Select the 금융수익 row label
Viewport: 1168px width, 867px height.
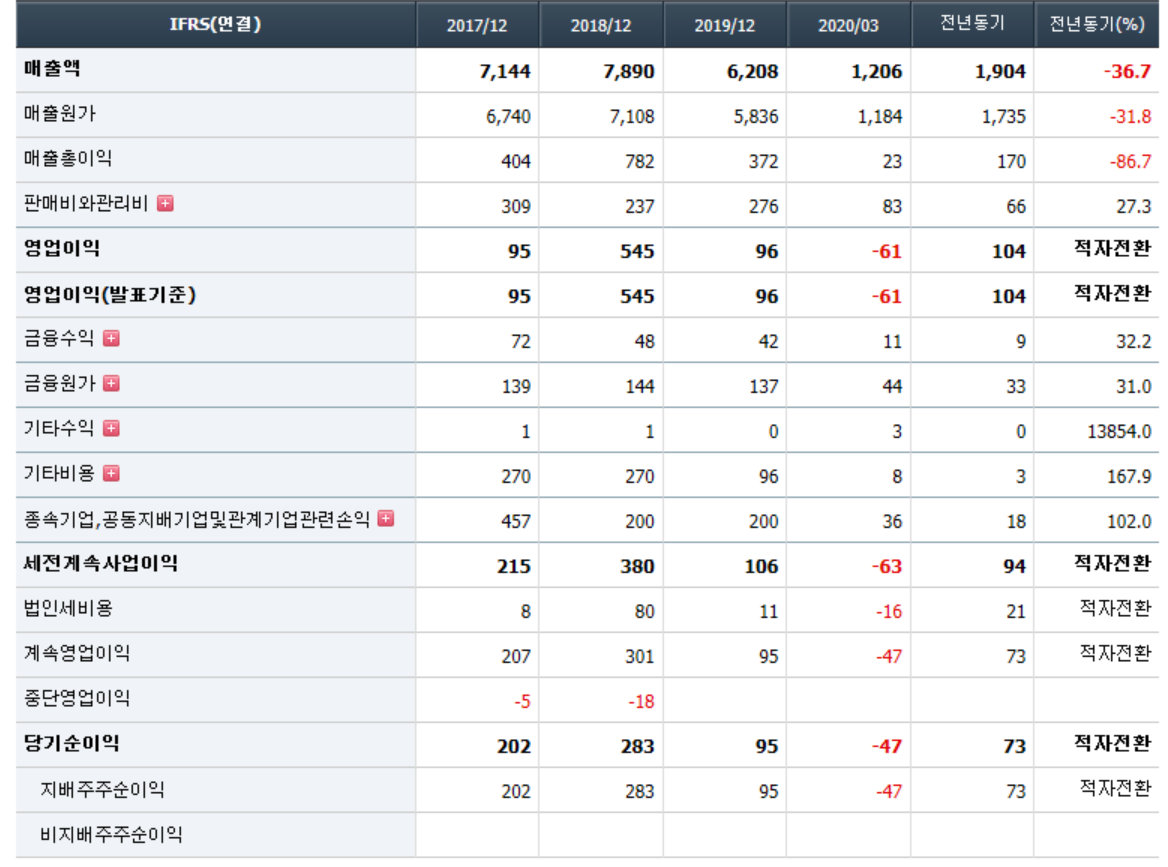(x=59, y=338)
